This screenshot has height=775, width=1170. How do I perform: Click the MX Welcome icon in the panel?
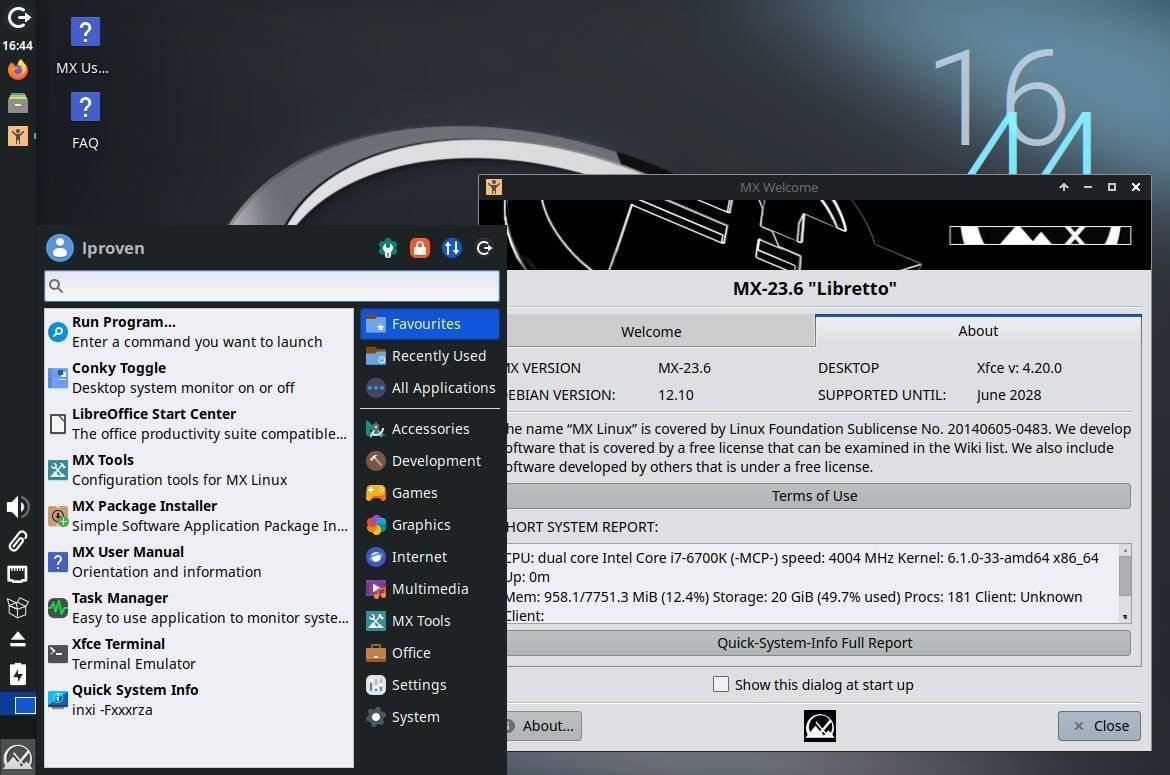point(18,136)
